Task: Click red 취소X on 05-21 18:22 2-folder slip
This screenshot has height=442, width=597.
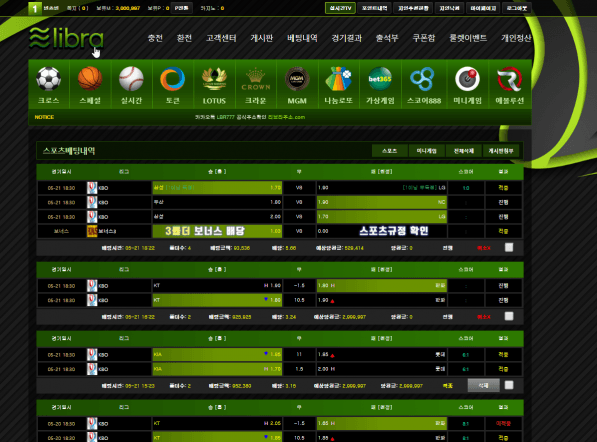Action: (x=484, y=317)
